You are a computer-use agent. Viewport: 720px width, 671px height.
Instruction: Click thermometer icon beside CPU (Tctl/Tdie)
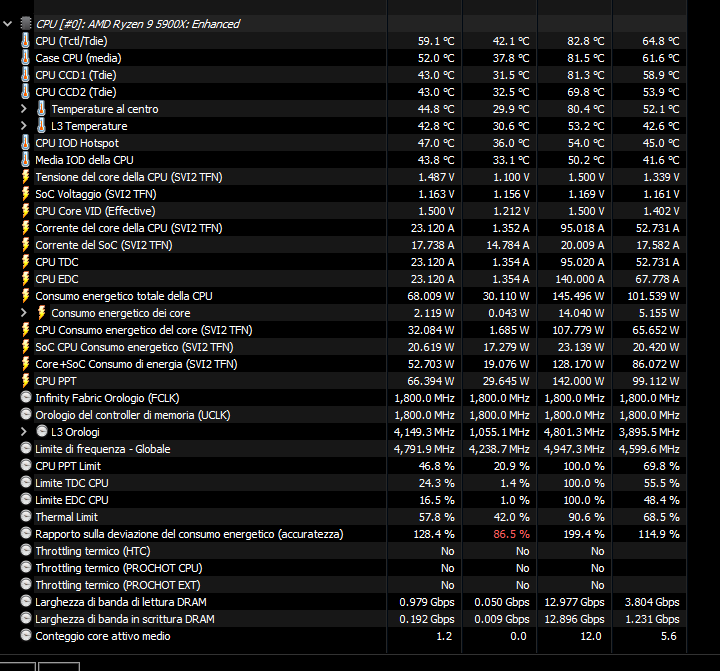26,41
